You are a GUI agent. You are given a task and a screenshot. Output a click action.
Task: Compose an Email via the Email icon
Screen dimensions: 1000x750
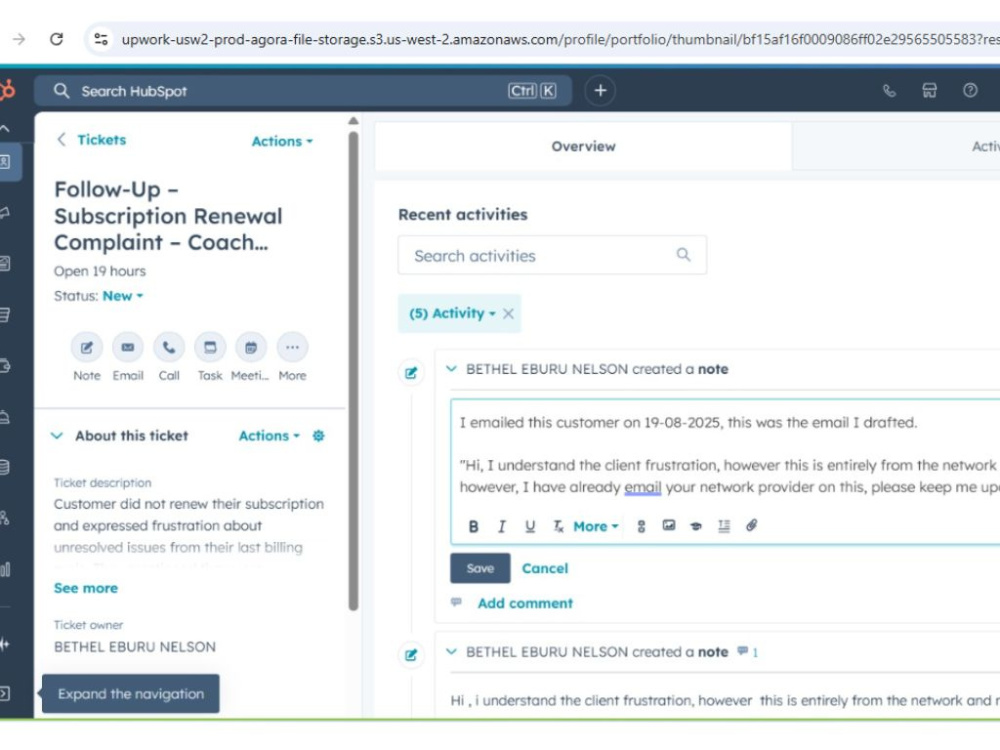tap(128, 348)
